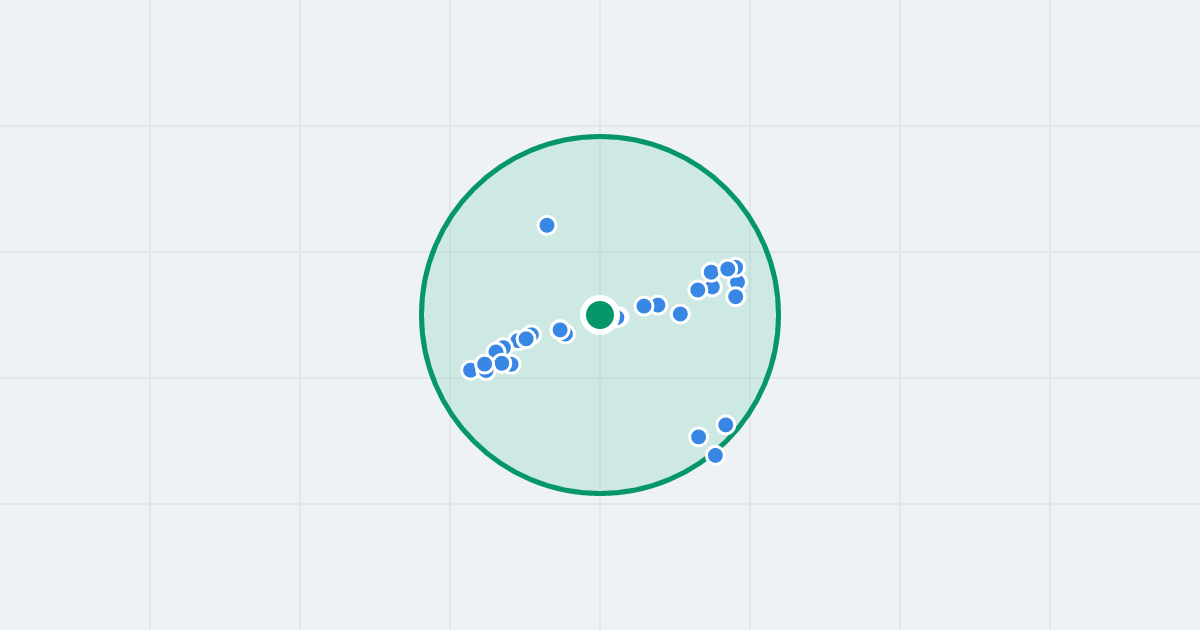This screenshot has height=630, width=1200.
Task: Click the topmost-right dot in the upper-right cluster
Action: pos(736,267)
